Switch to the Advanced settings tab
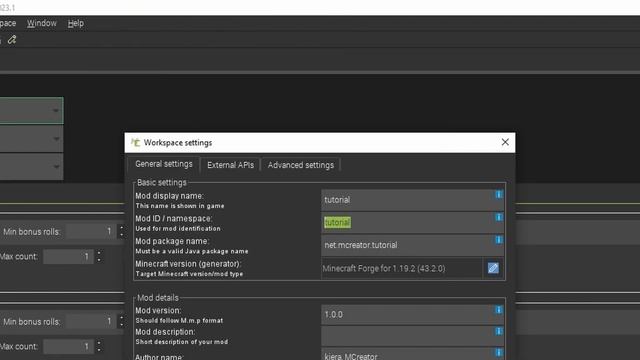This screenshot has height=360, width=640. (301, 165)
